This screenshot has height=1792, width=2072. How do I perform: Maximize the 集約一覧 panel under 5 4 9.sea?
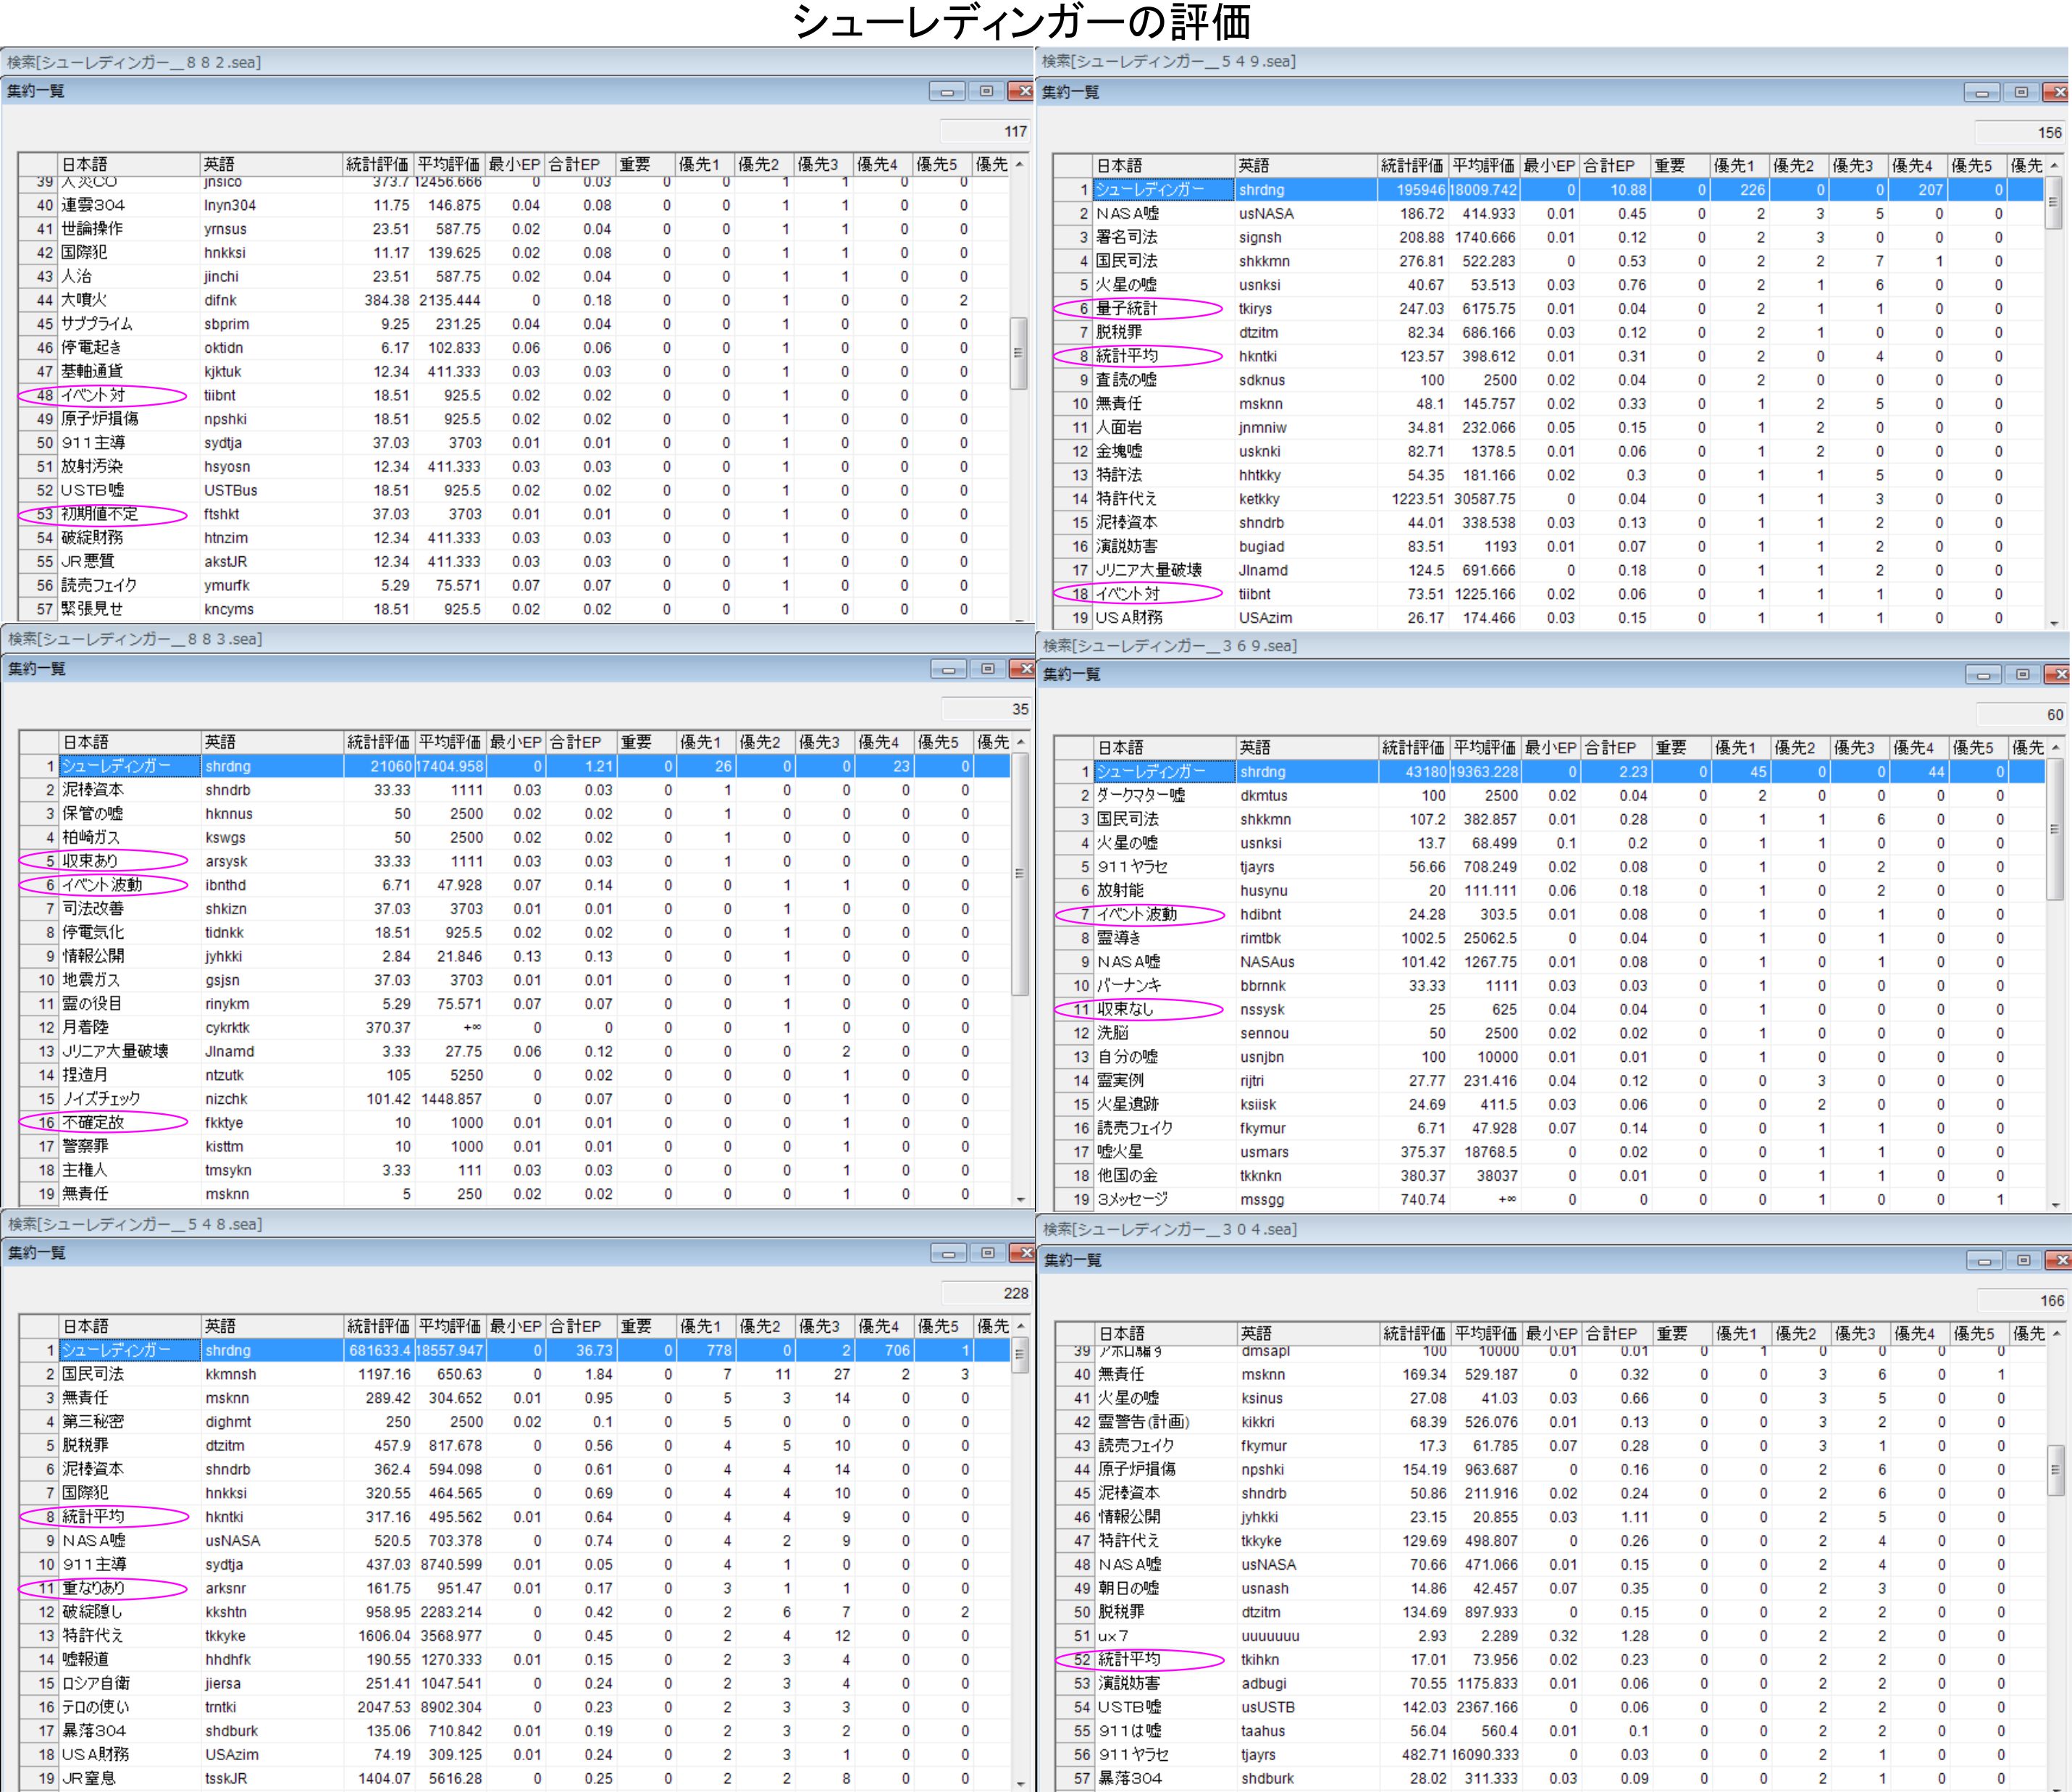(x=2021, y=93)
